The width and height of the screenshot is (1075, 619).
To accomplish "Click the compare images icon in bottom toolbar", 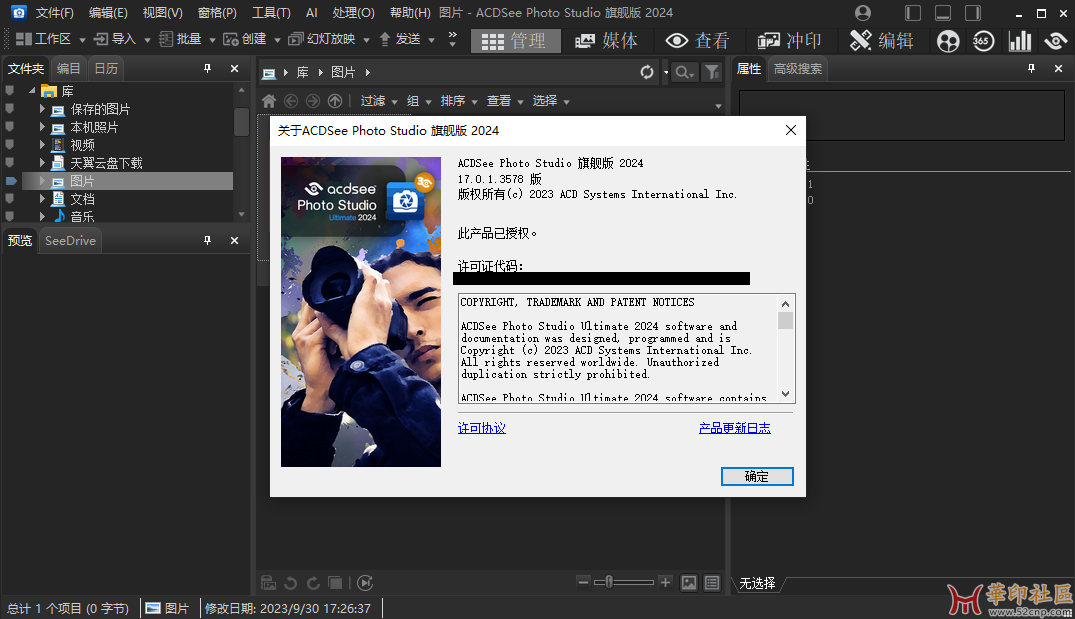I will point(335,583).
